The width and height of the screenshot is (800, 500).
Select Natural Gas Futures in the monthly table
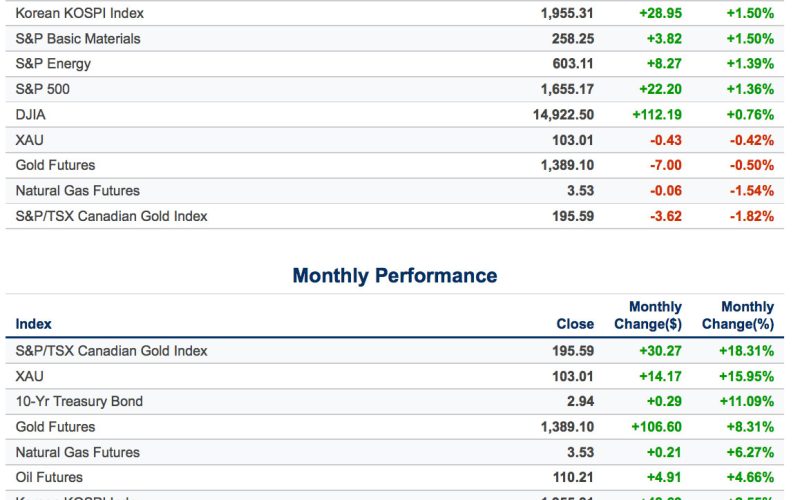(x=78, y=452)
